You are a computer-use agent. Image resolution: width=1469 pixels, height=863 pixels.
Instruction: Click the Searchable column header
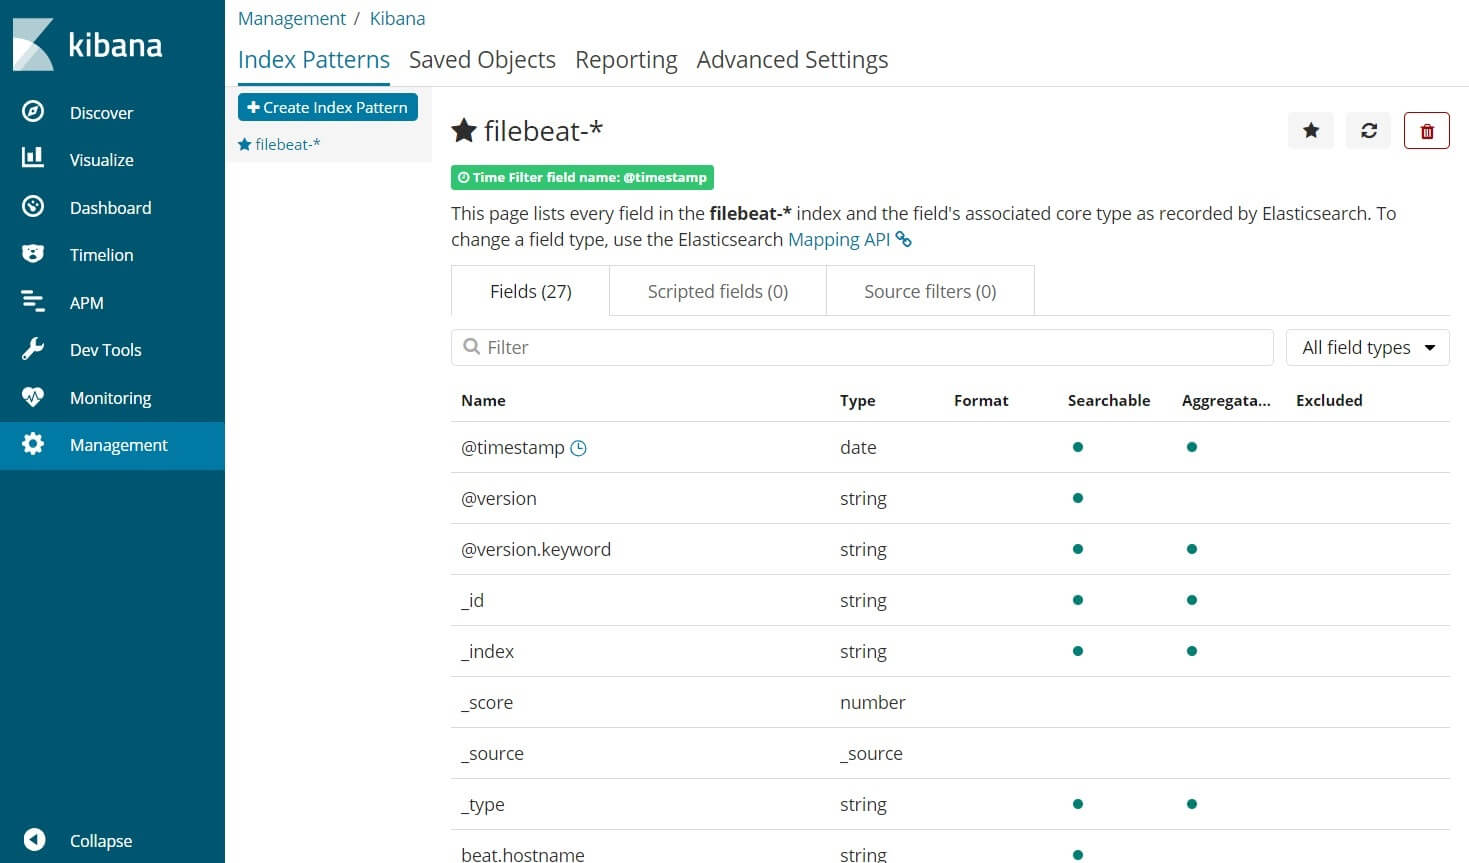[1108, 400]
